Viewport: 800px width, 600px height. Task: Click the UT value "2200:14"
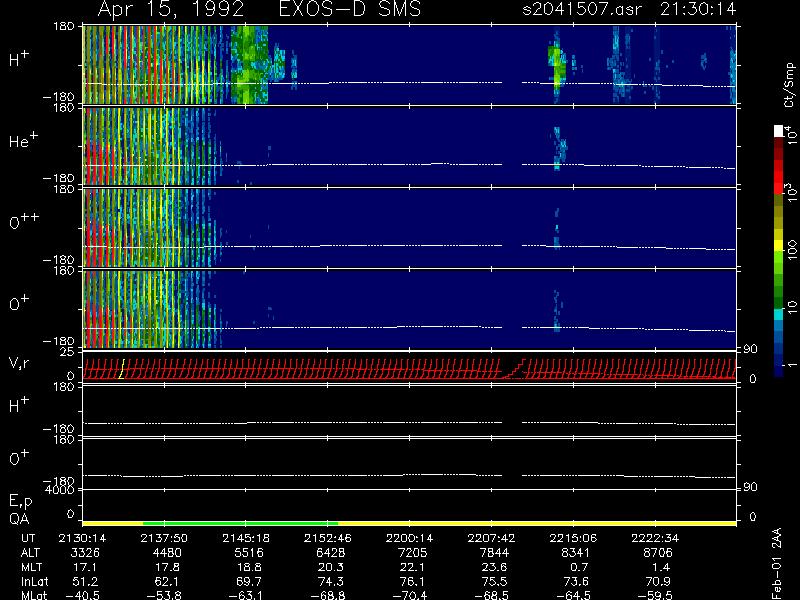click(409, 538)
